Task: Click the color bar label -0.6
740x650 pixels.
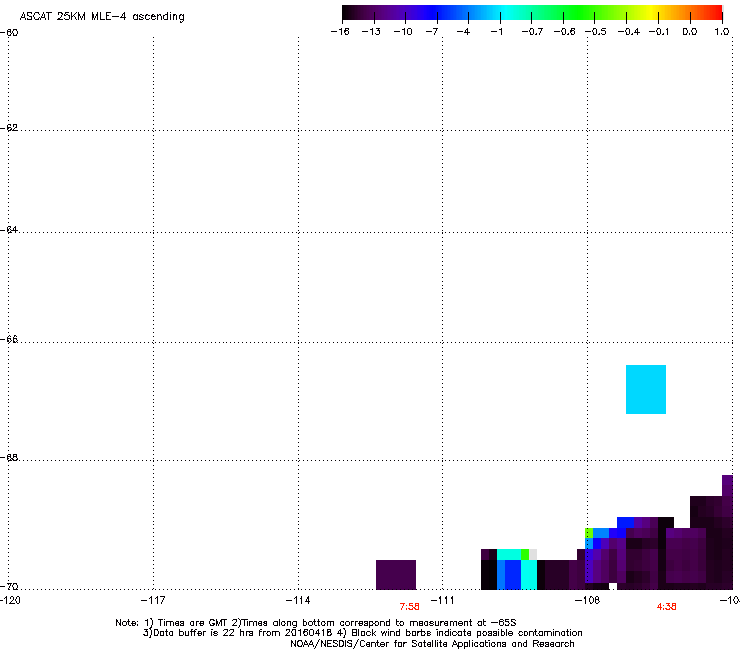Action: [564, 32]
